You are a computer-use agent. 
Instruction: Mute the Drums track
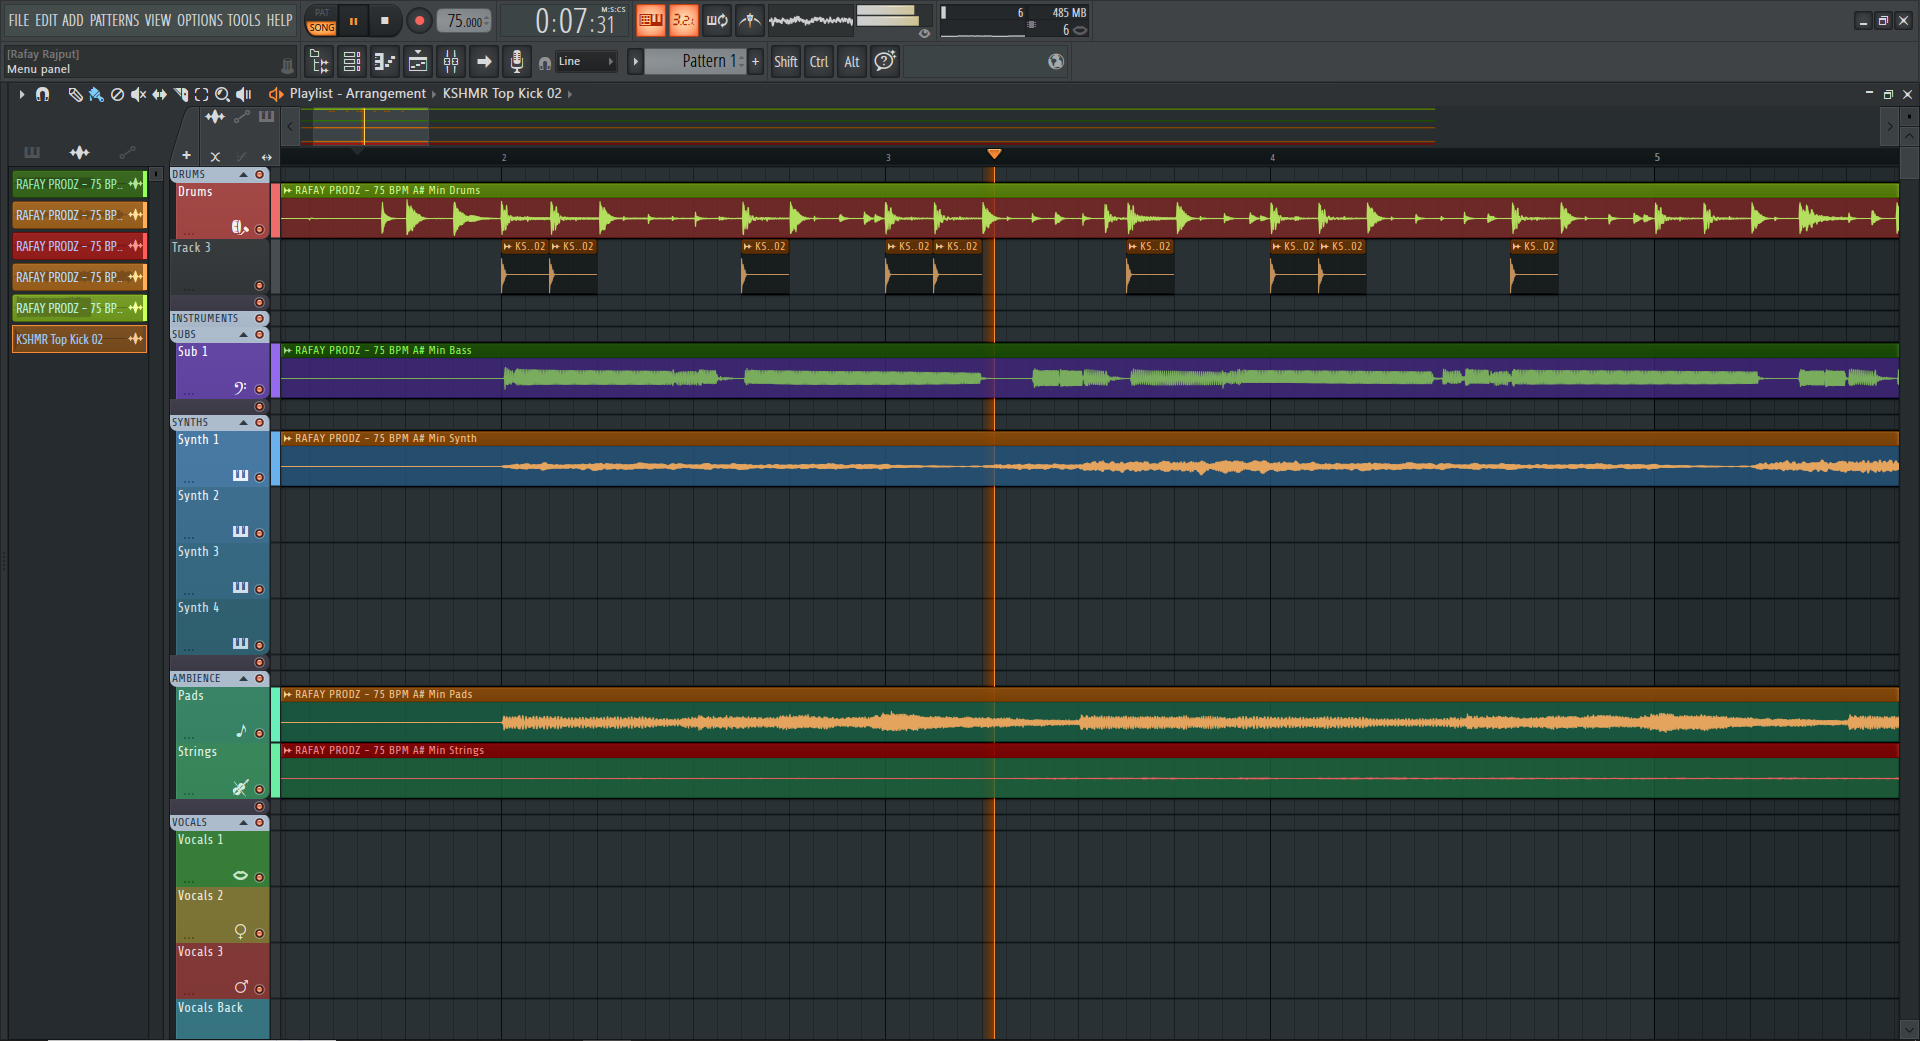pyautogui.click(x=260, y=229)
